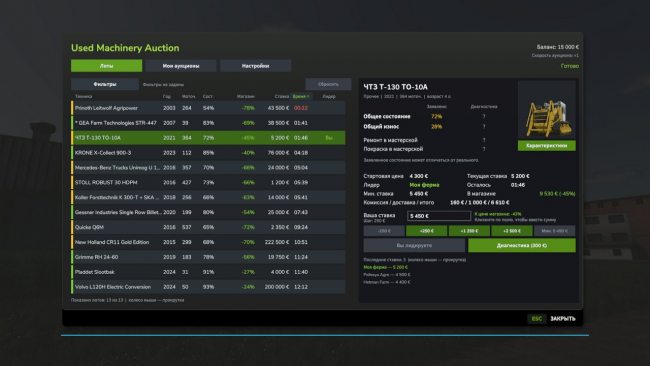
Task: Open the Характеристики specifications button
Action: 547,145
